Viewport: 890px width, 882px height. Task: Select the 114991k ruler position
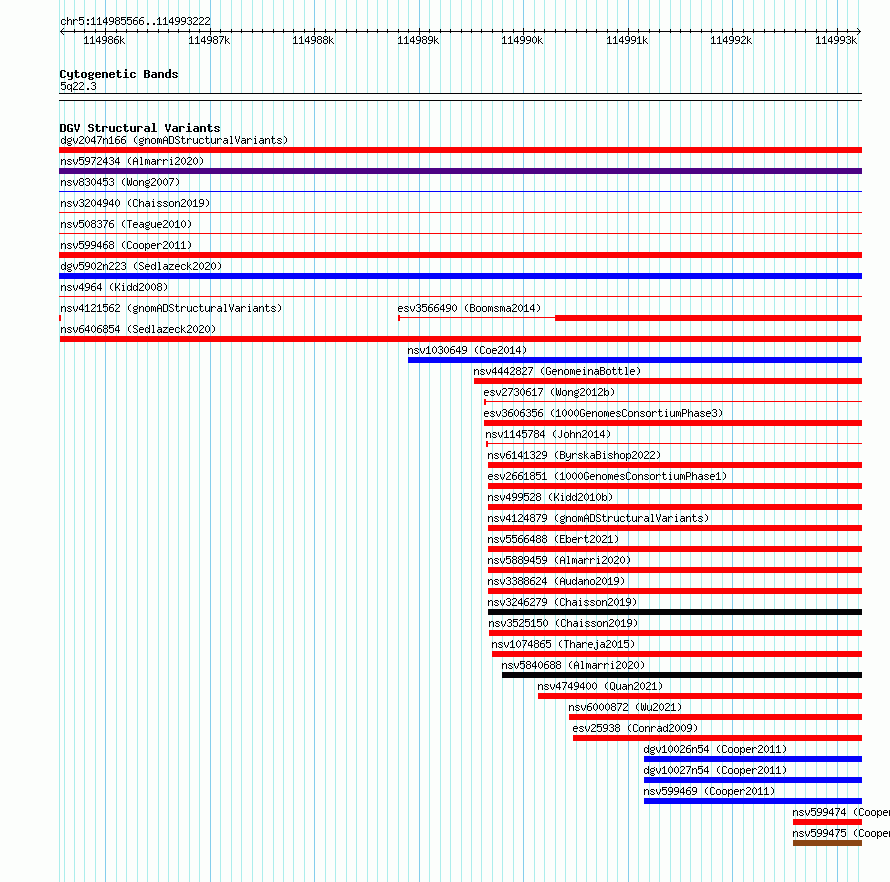click(x=627, y=40)
